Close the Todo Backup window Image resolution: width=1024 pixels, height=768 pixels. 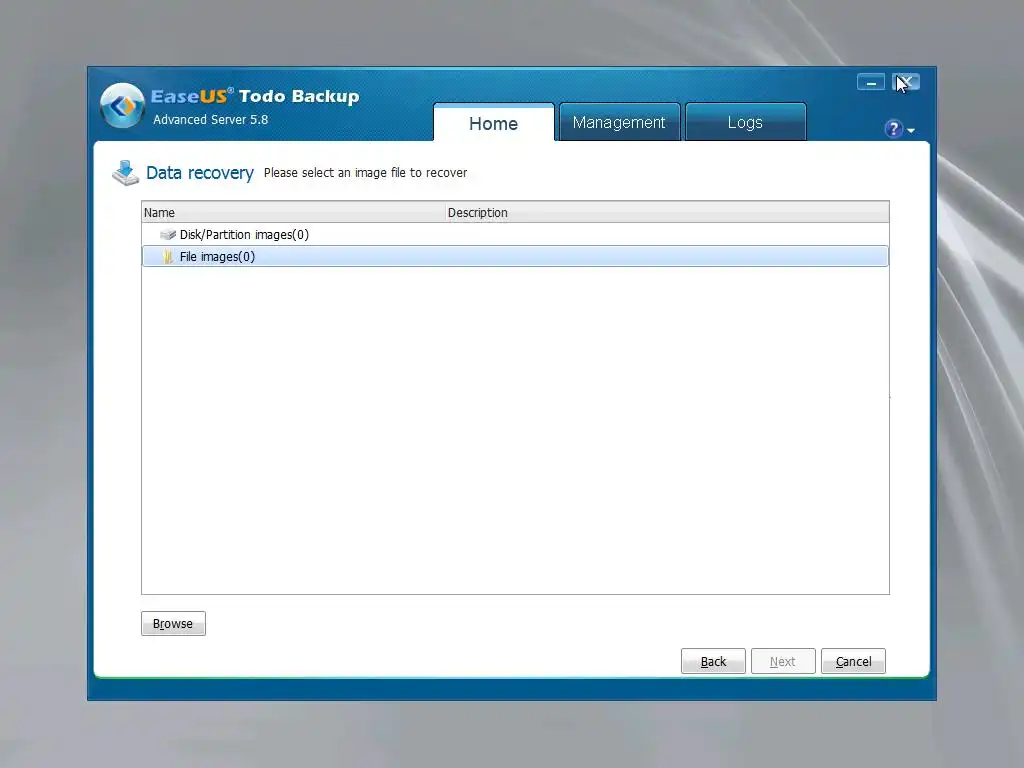[x=906, y=82]
